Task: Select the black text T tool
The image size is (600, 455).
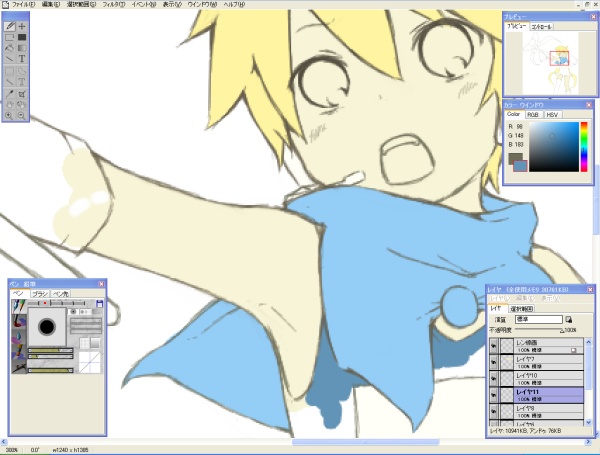Action: 22,59
